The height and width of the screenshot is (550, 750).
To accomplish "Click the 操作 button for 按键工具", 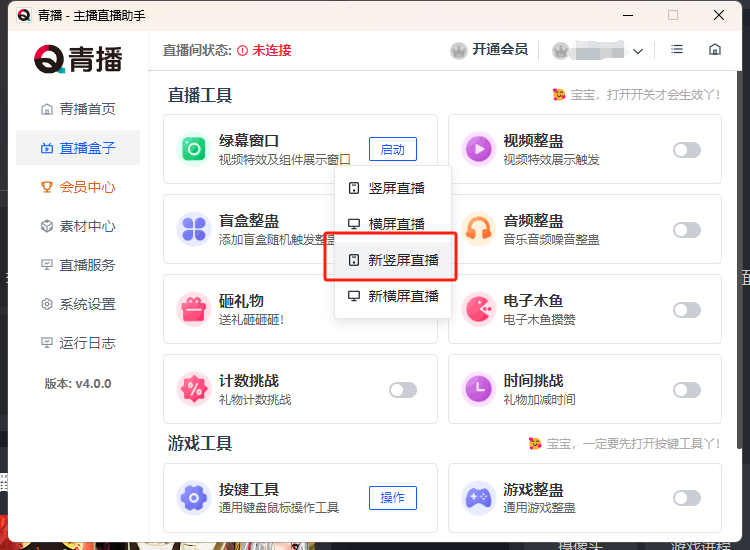I will click(393, 498).
